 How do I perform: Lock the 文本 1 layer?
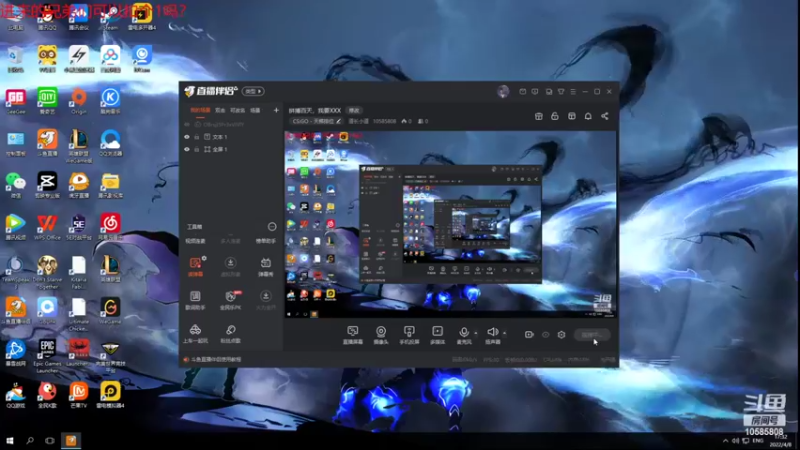(x=196, y=137)
